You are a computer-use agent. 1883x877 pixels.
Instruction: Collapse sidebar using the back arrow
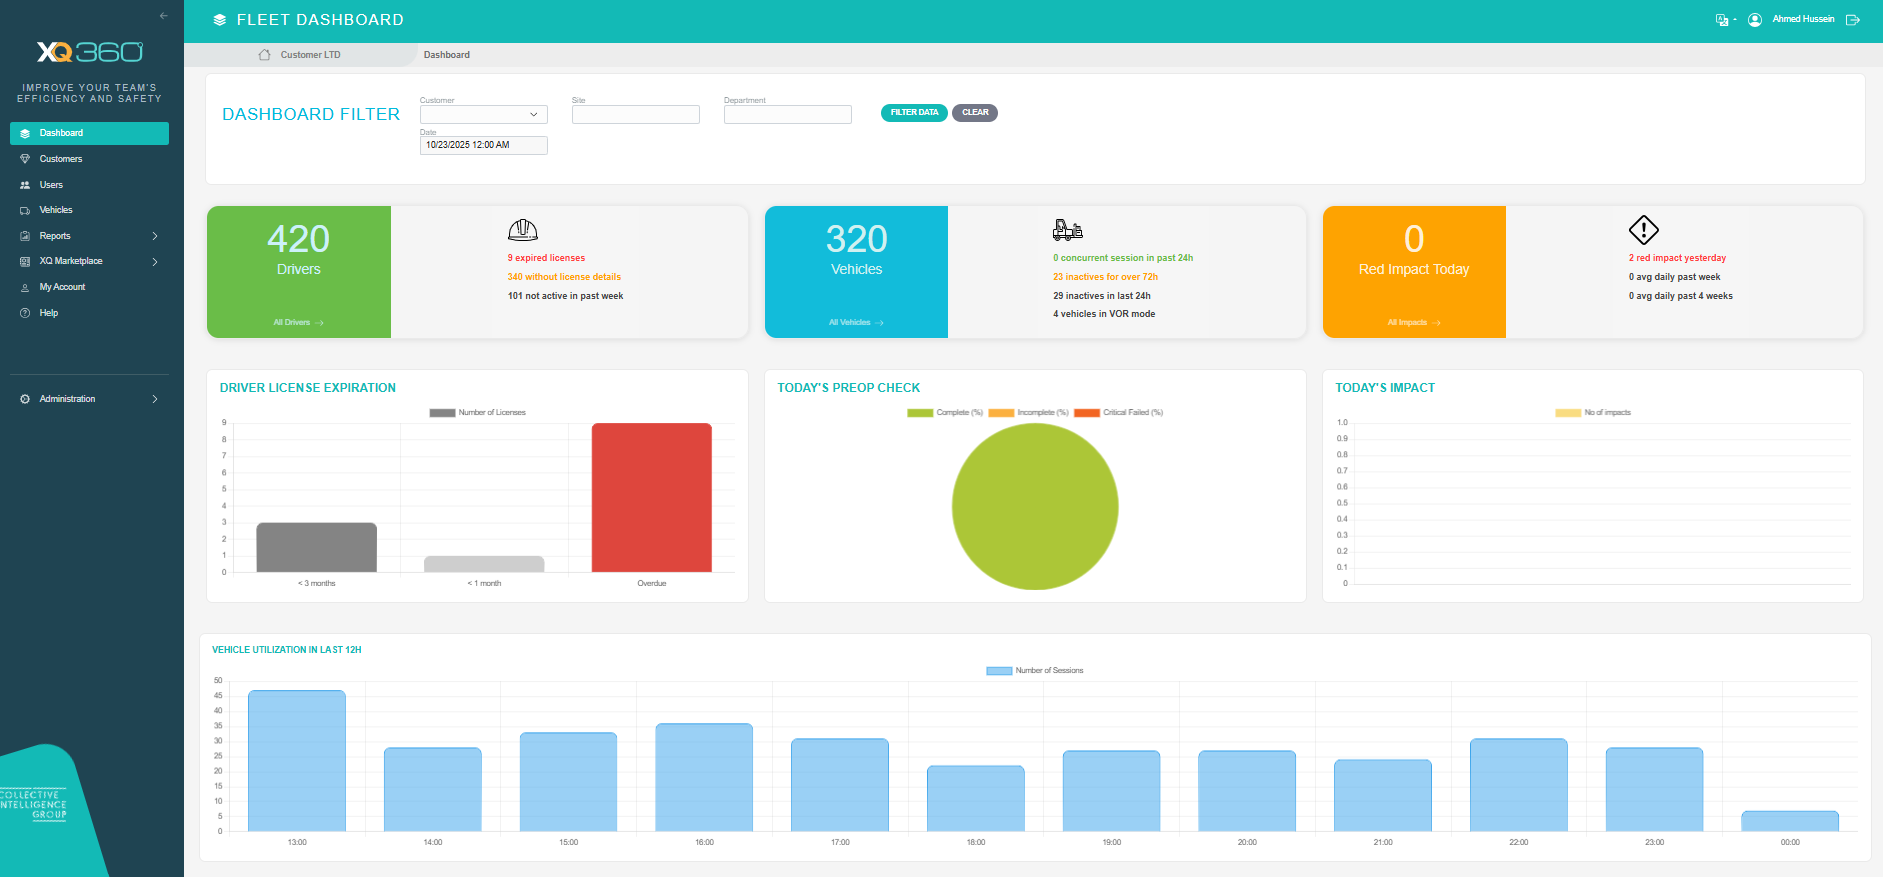point(164,16)
